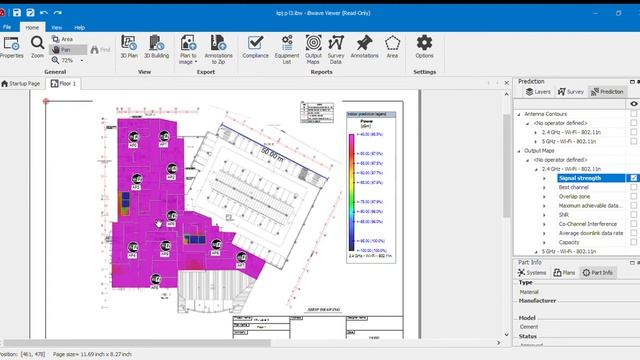
Task: Click the visibility eye column header
Action: click(x=633, y=104)
